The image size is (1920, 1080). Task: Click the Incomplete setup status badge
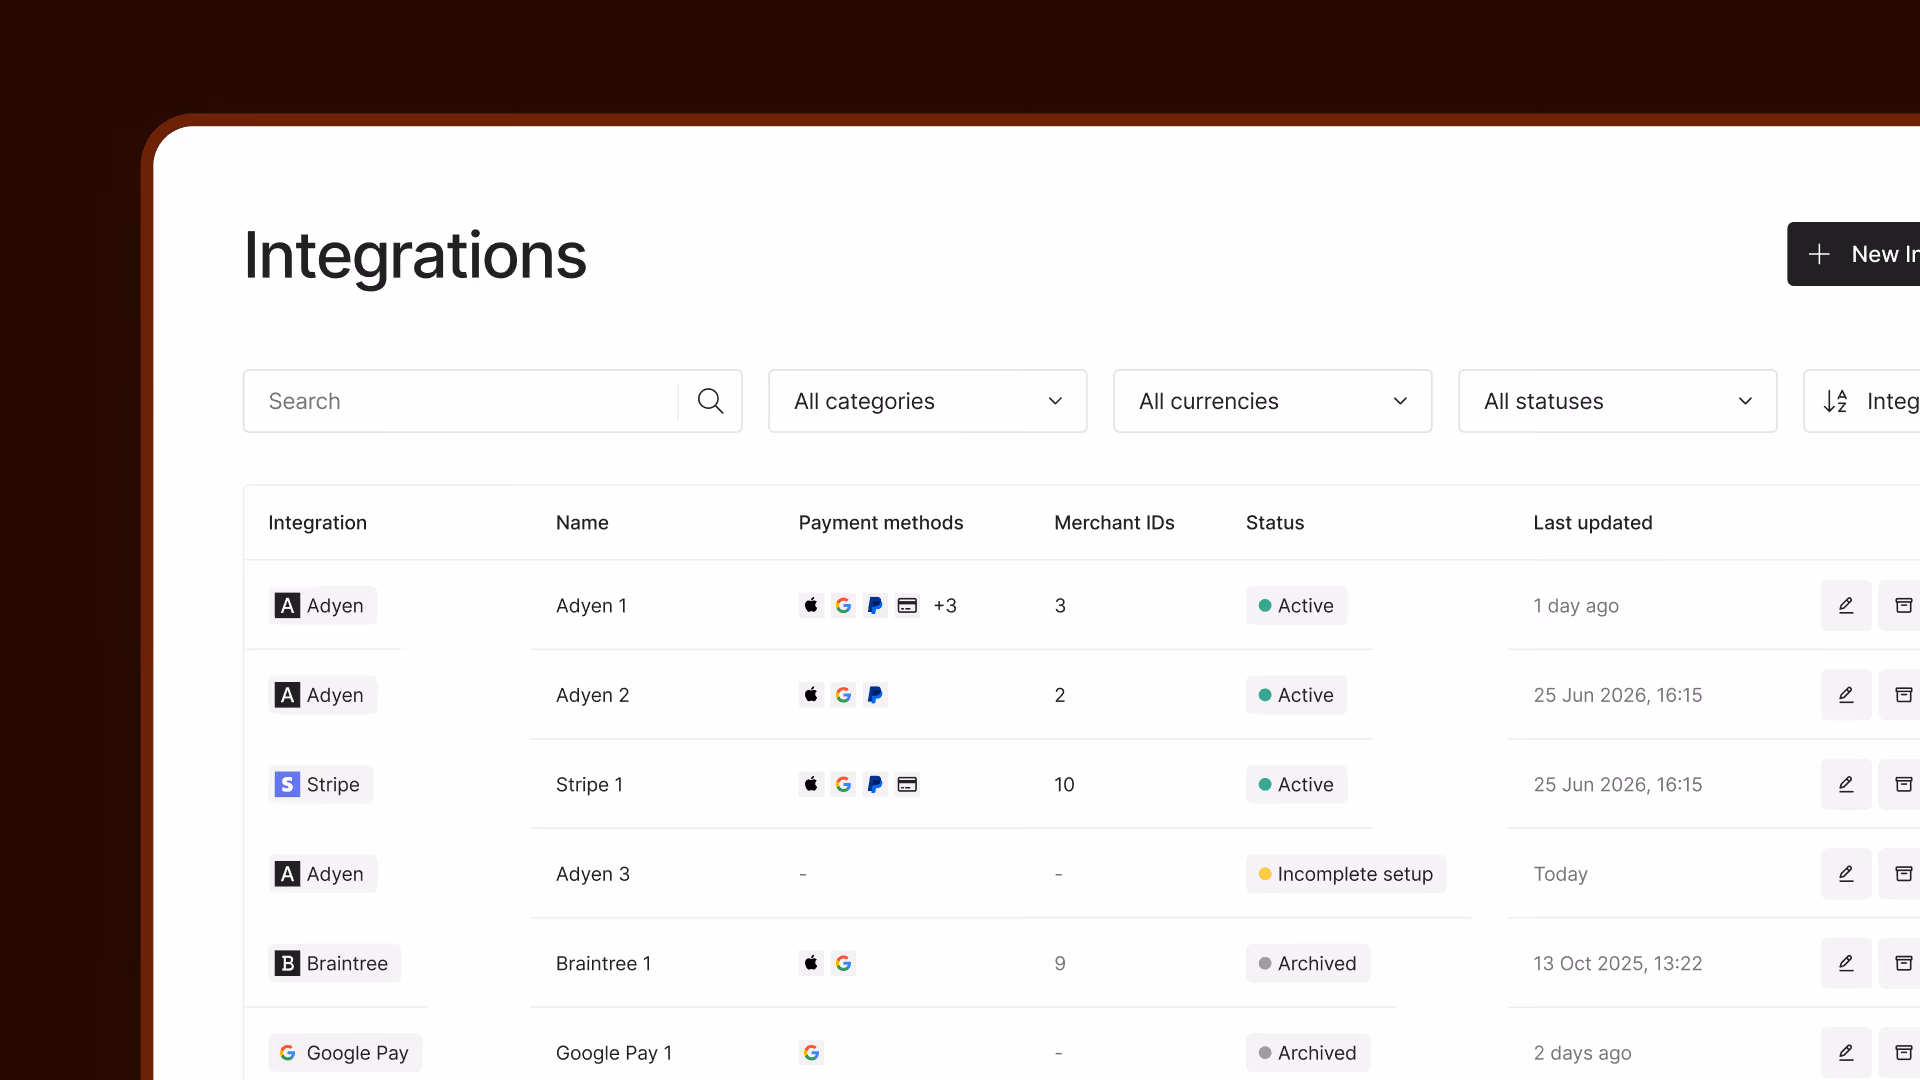(x=1345, y=874)
